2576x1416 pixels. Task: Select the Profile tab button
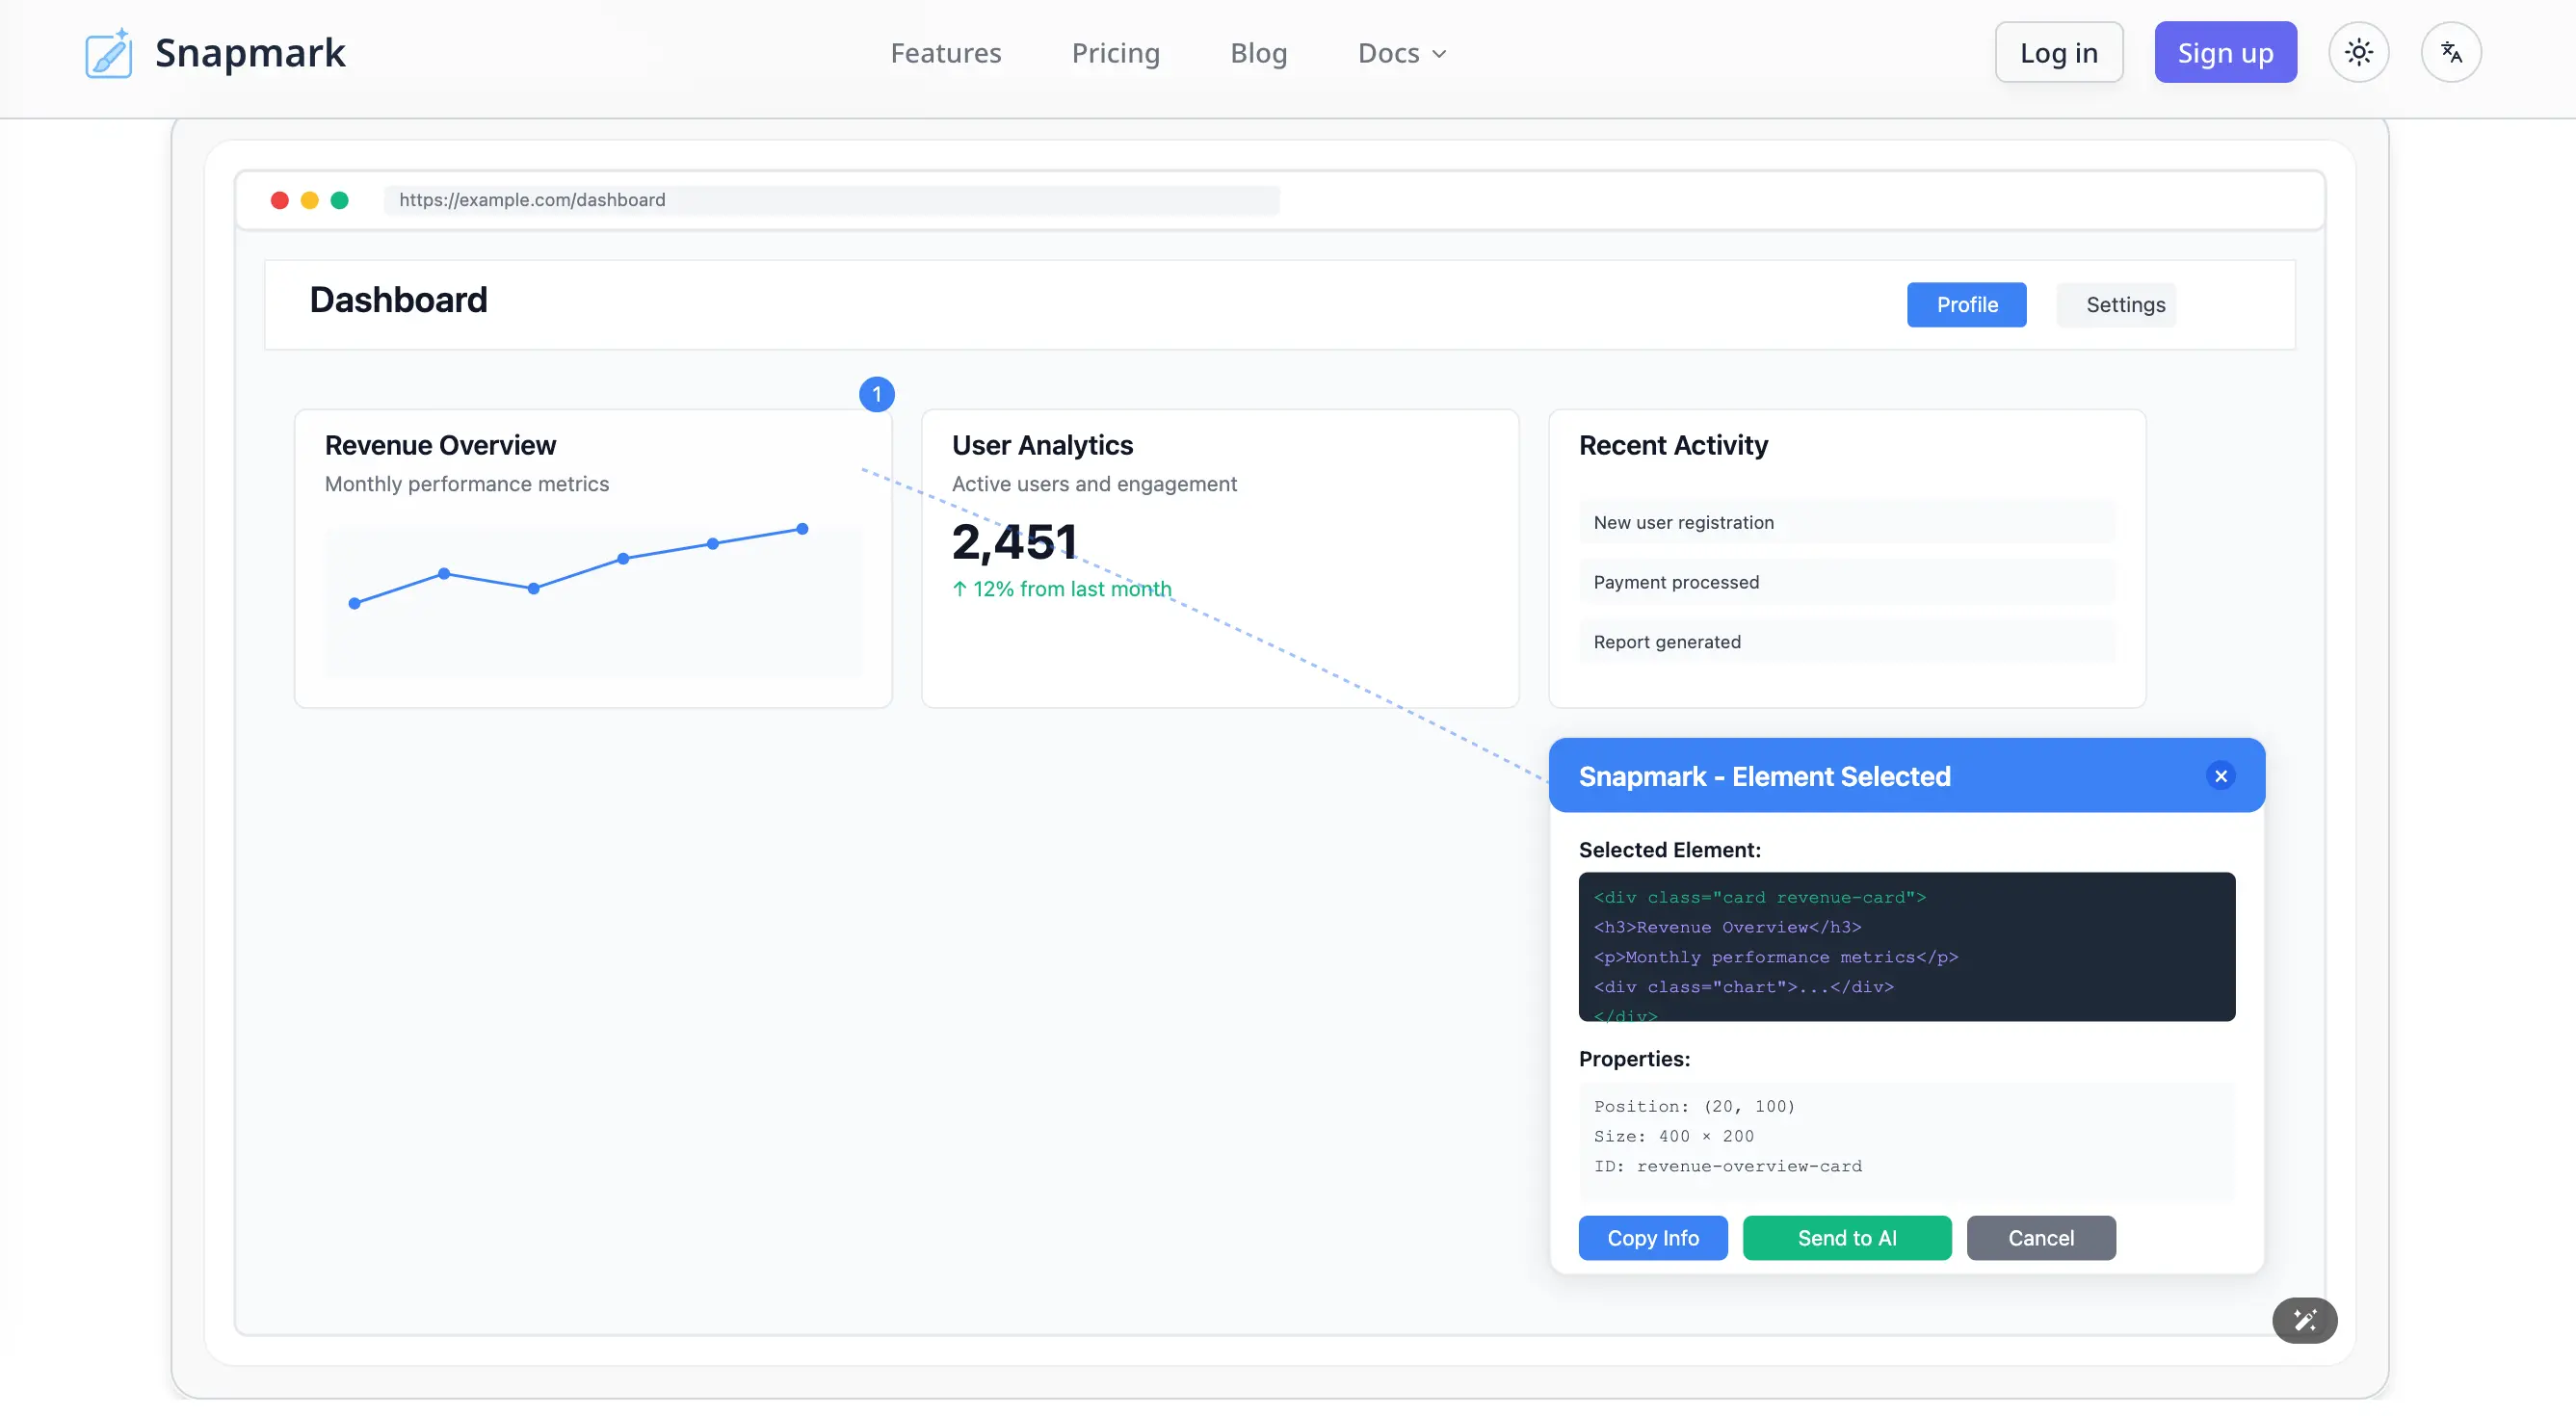pos(1966,305)
